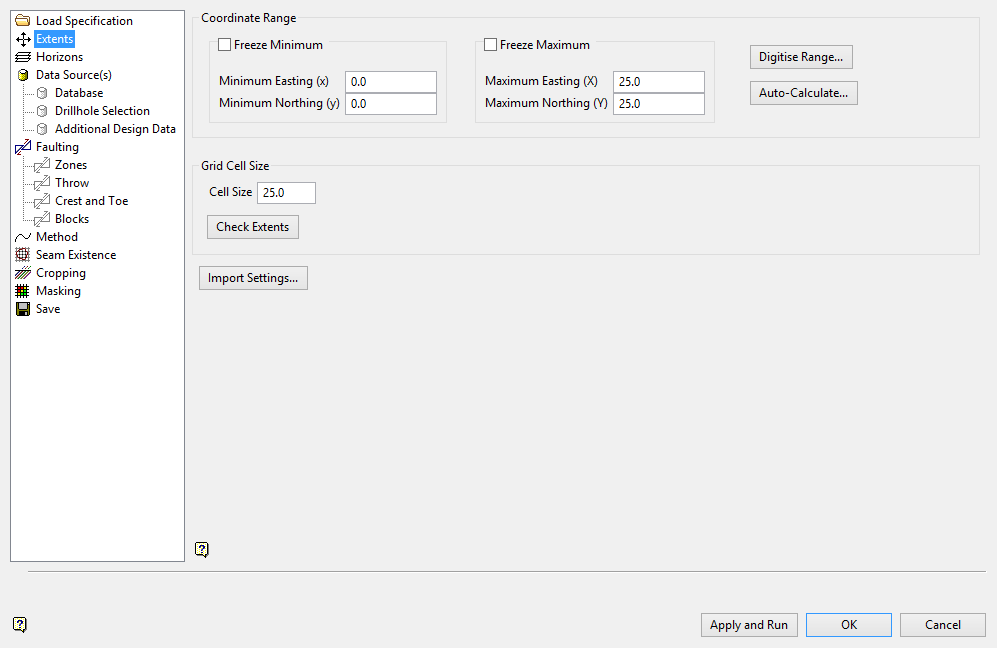Open the Database tree entry
Screen dimensions: 997x648
click(79, 93)
